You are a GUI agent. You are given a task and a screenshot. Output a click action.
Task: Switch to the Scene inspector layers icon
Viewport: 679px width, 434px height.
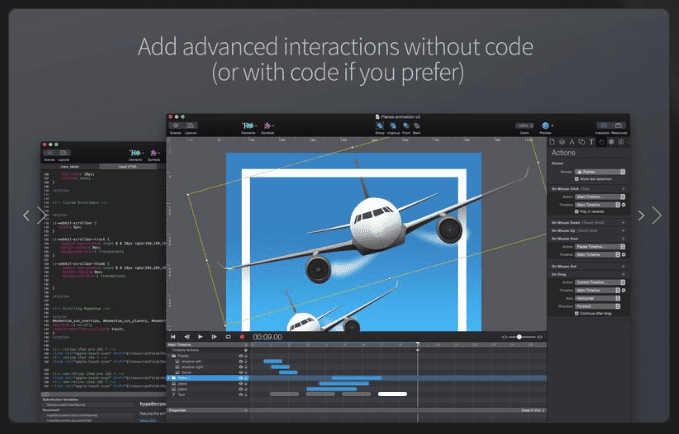(562, 142)
